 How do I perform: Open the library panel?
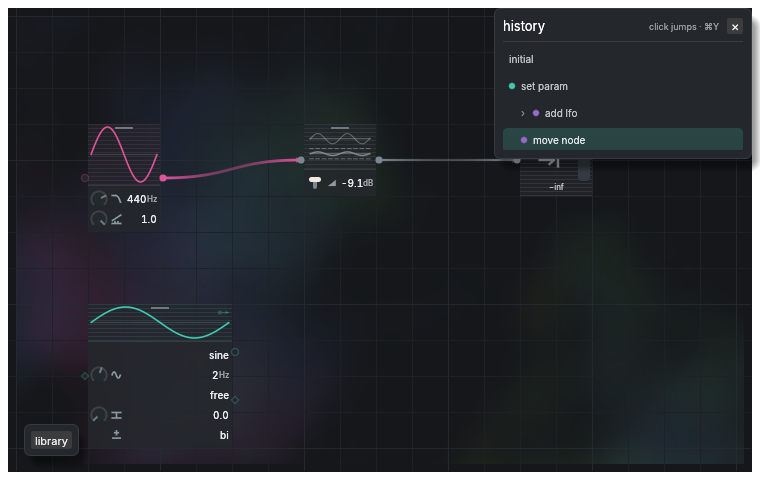[x=51, y=441]
